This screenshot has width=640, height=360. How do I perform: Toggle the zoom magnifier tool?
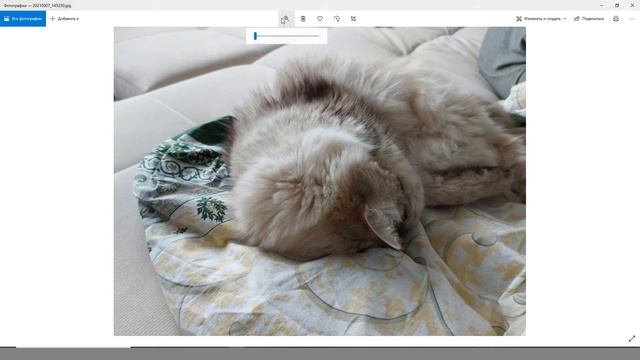click(286, 19)
